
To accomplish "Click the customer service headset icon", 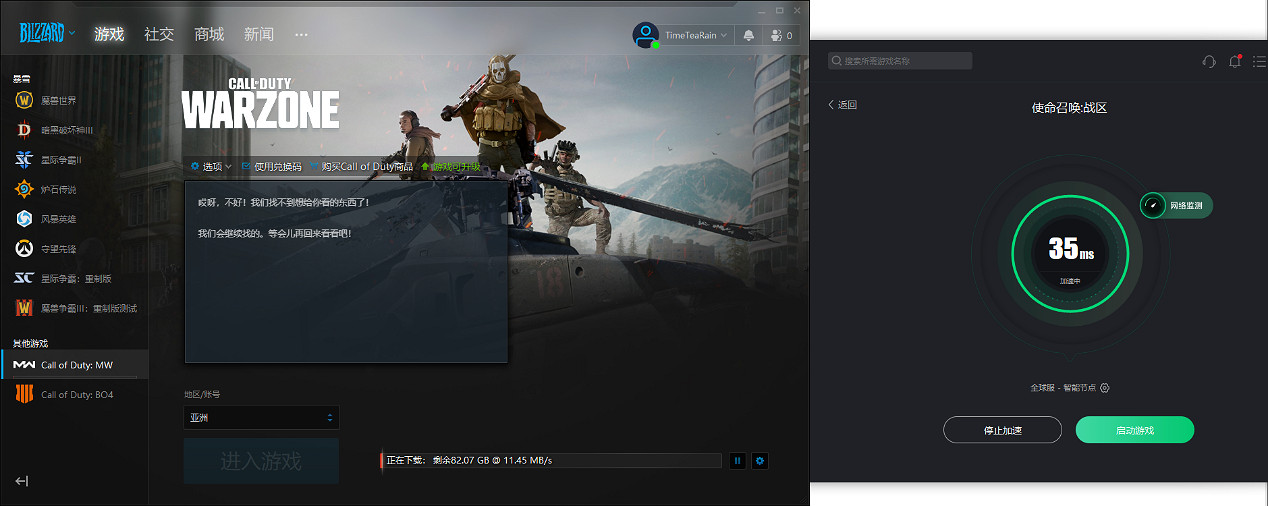I will pos(1209,62).
